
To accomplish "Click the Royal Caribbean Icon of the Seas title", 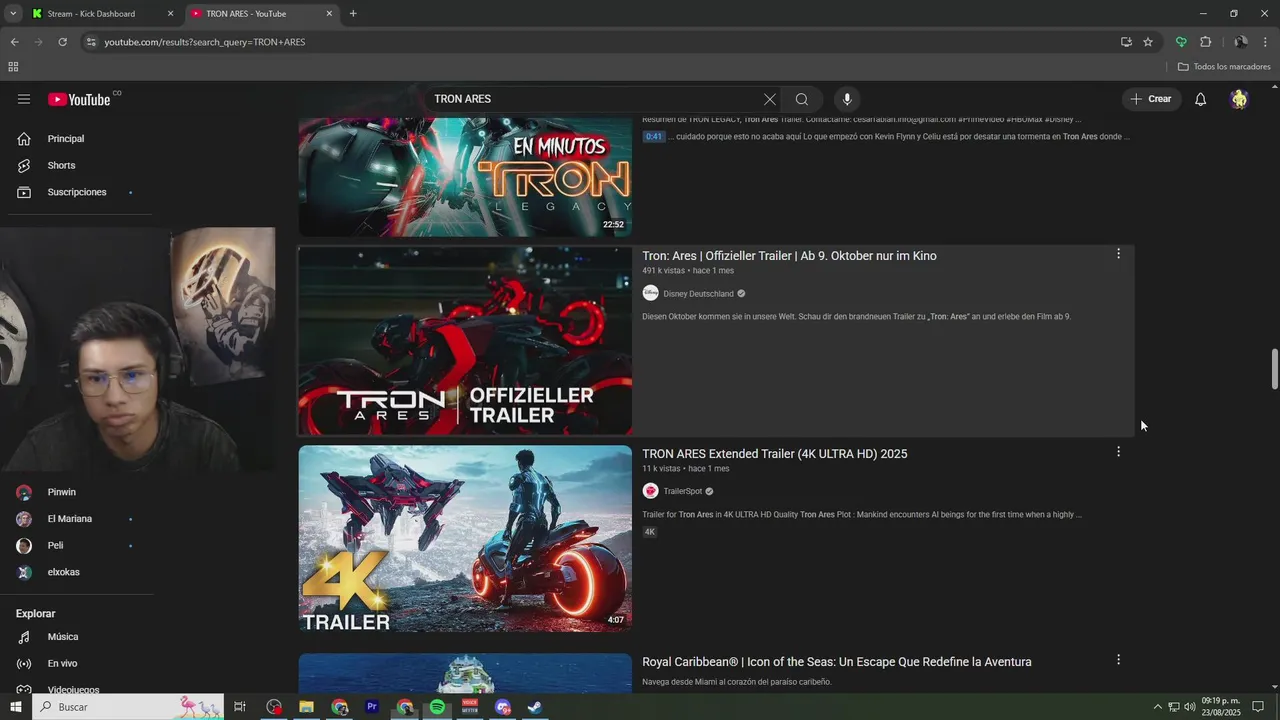I will point(836,662).
